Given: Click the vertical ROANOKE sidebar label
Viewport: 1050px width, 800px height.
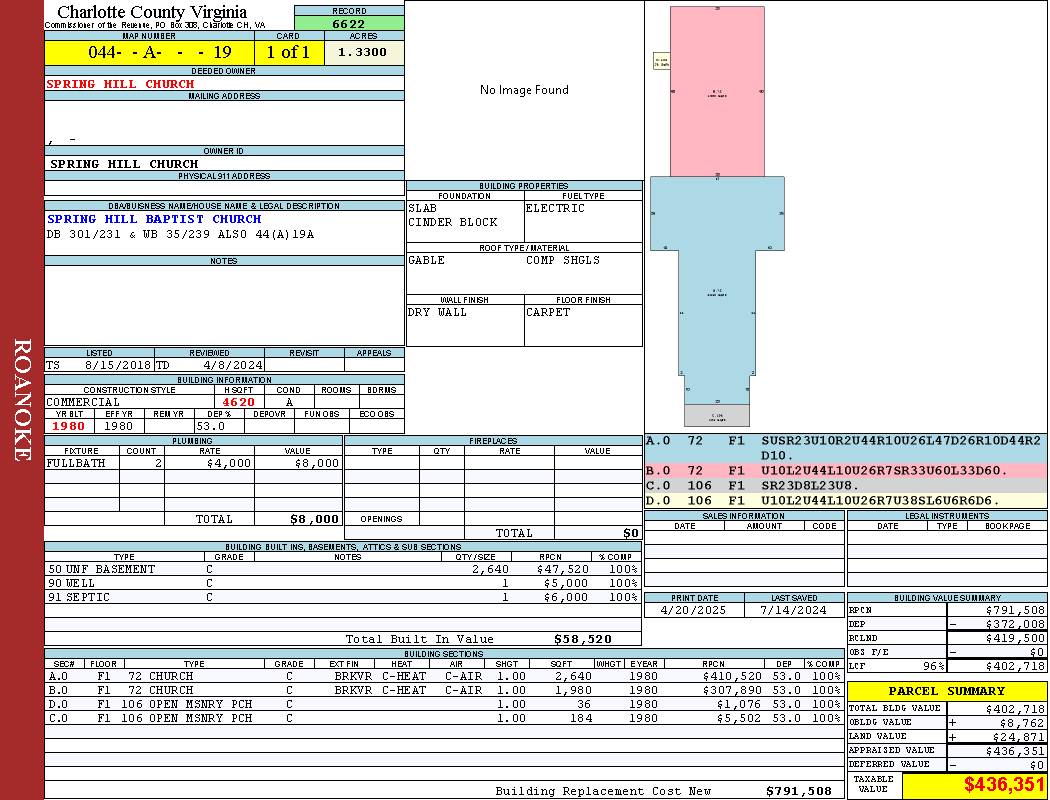Looking at the screenshot, I should pyautogui.click(x=22, y=400).
